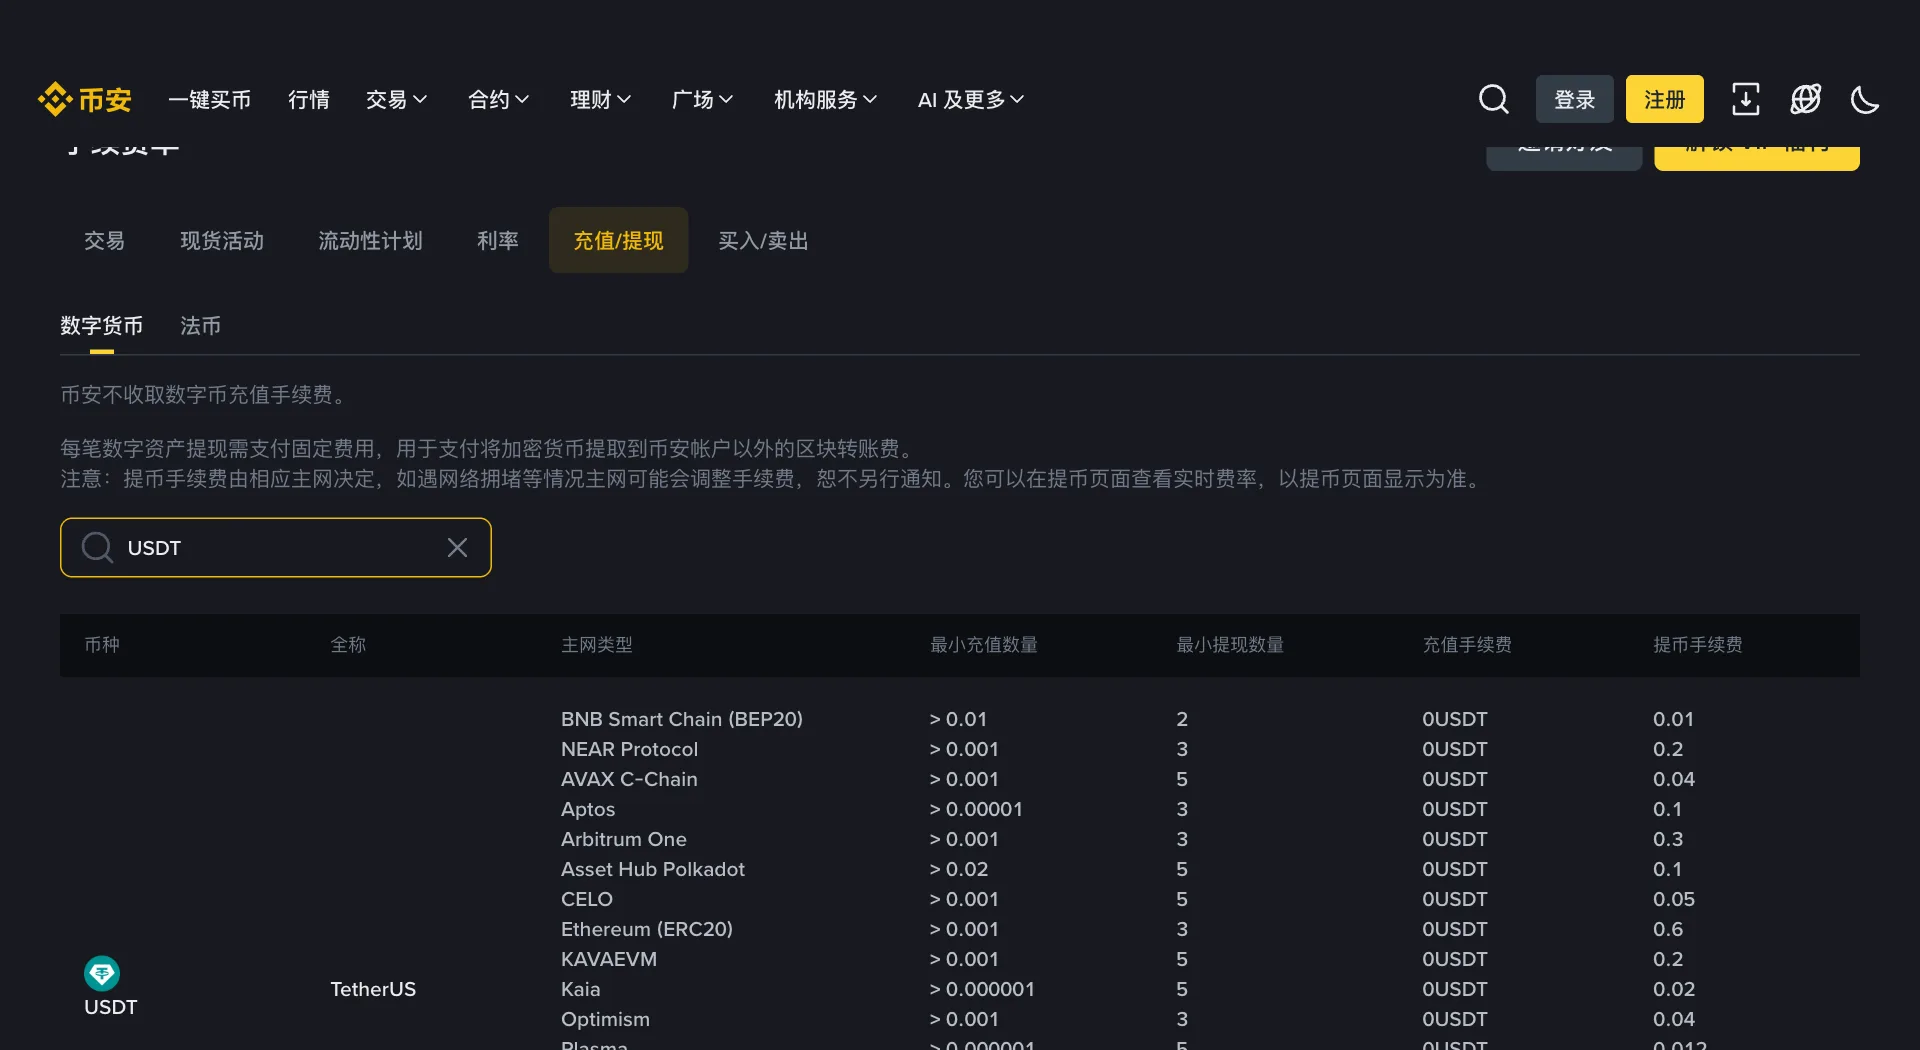This screenshot has height=1050, width=1920.
Task: Click the 主网类型 column header
Action: point(597,645)
